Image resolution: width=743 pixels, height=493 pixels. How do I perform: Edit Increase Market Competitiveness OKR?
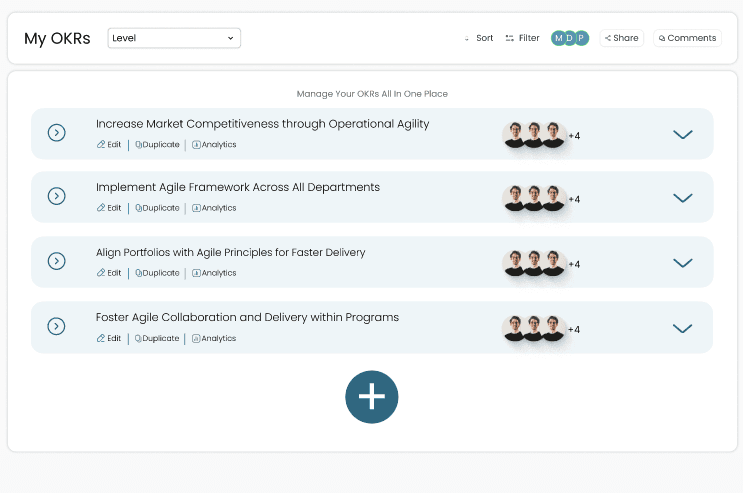(109, 145)
